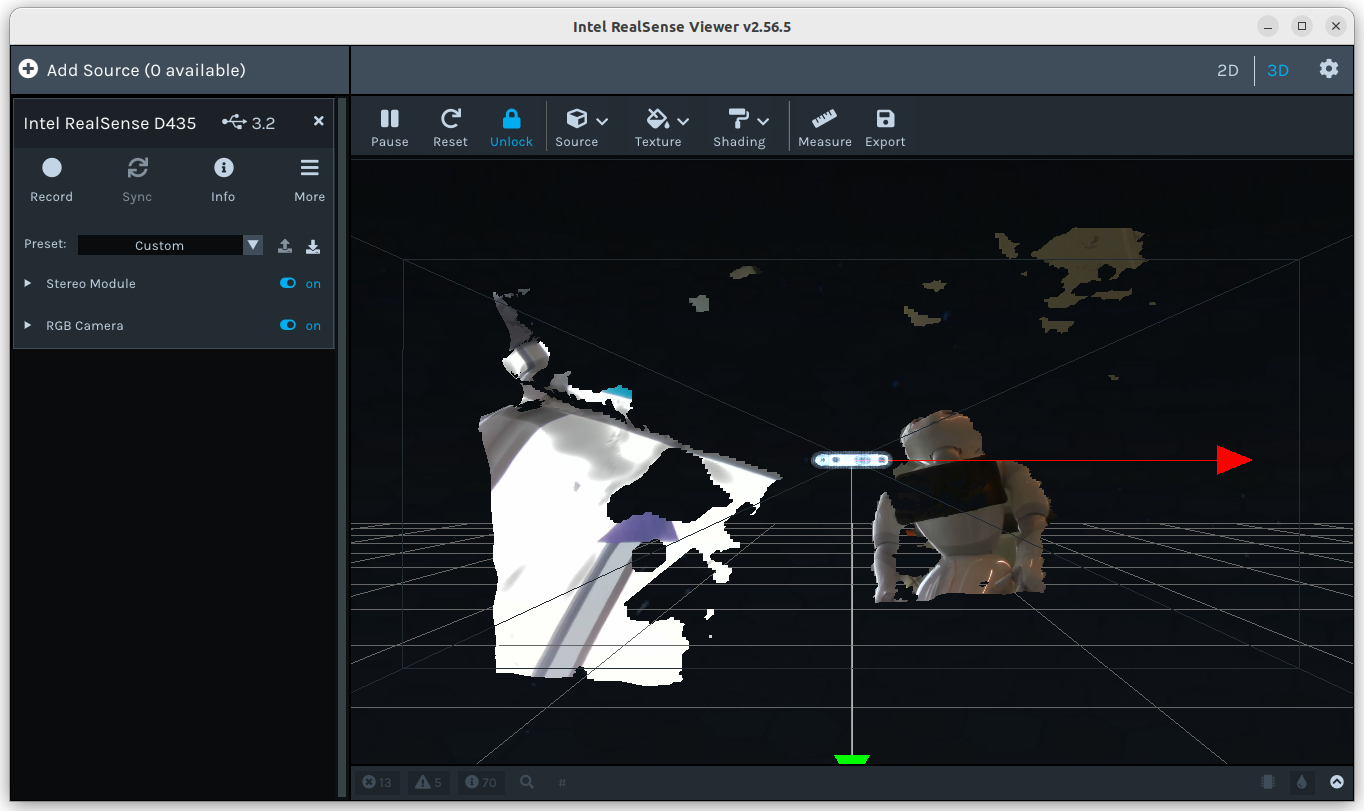Expand the RGB Camera section
The image size is (1364, 811).
28,326
